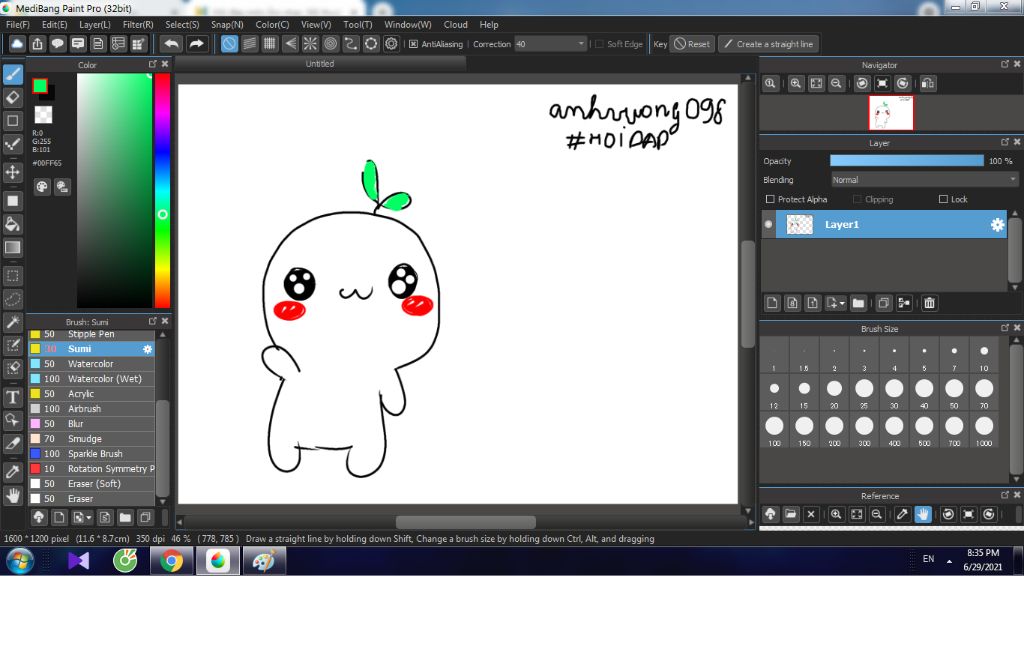
Task: Zoom in using the Navigator panel
Action: coord(795,84)
